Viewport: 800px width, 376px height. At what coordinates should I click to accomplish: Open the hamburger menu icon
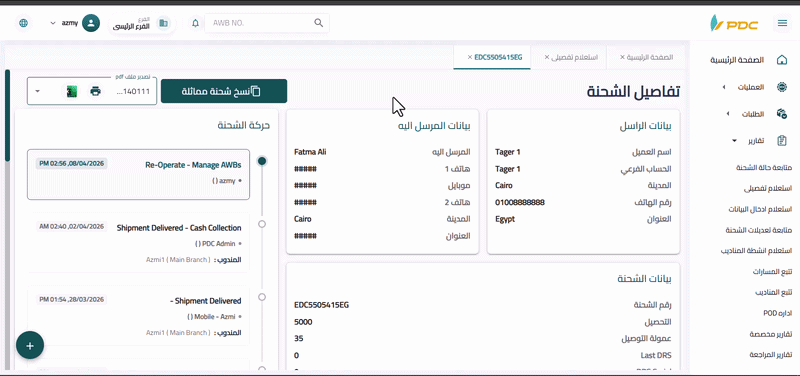[x=782, y=23]
